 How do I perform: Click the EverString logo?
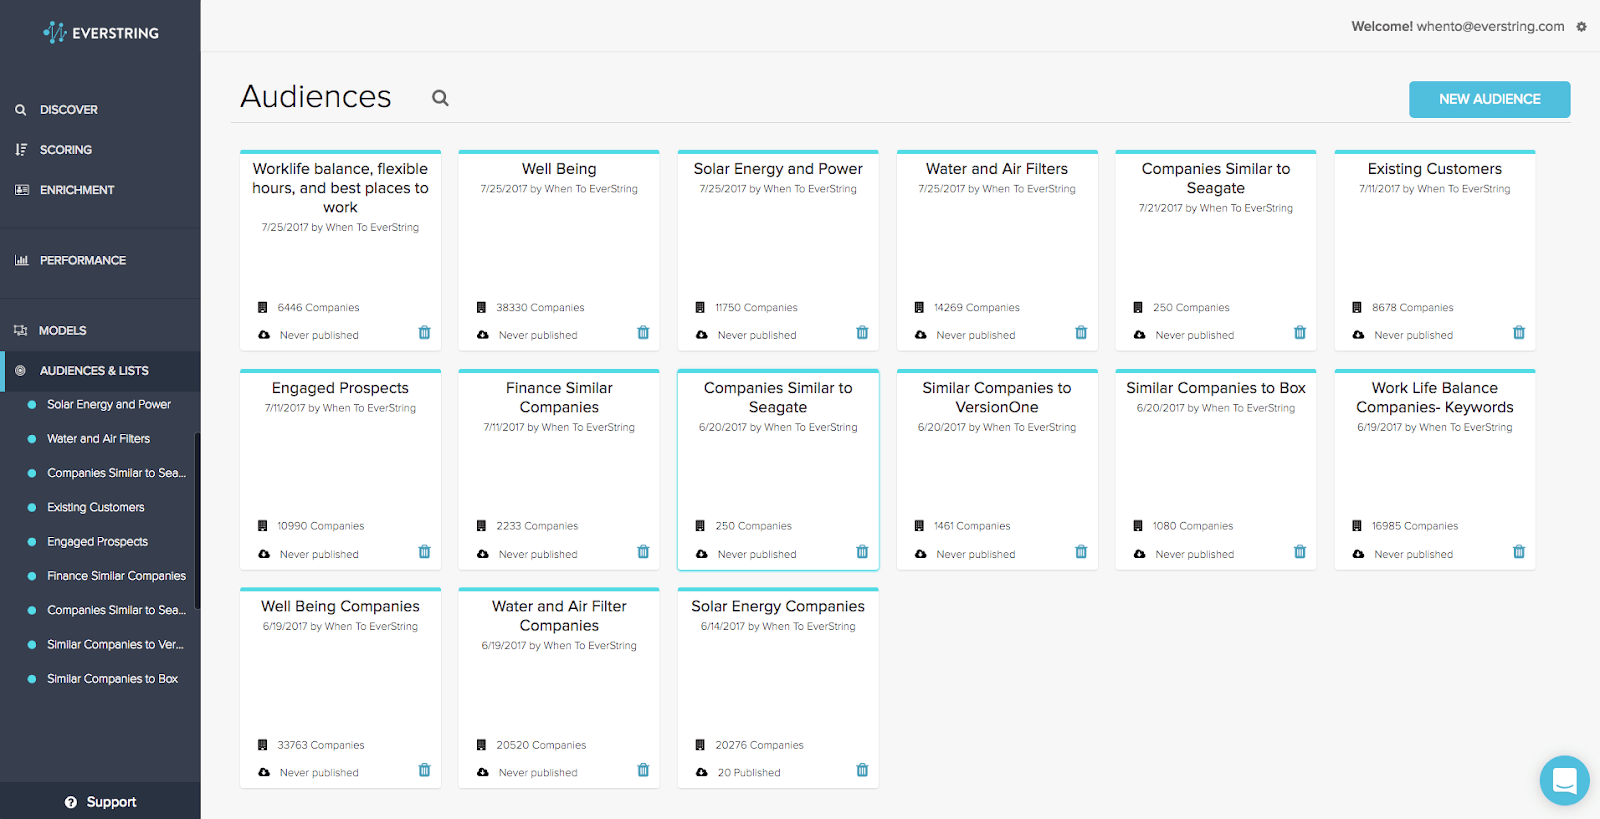(101, 33)
